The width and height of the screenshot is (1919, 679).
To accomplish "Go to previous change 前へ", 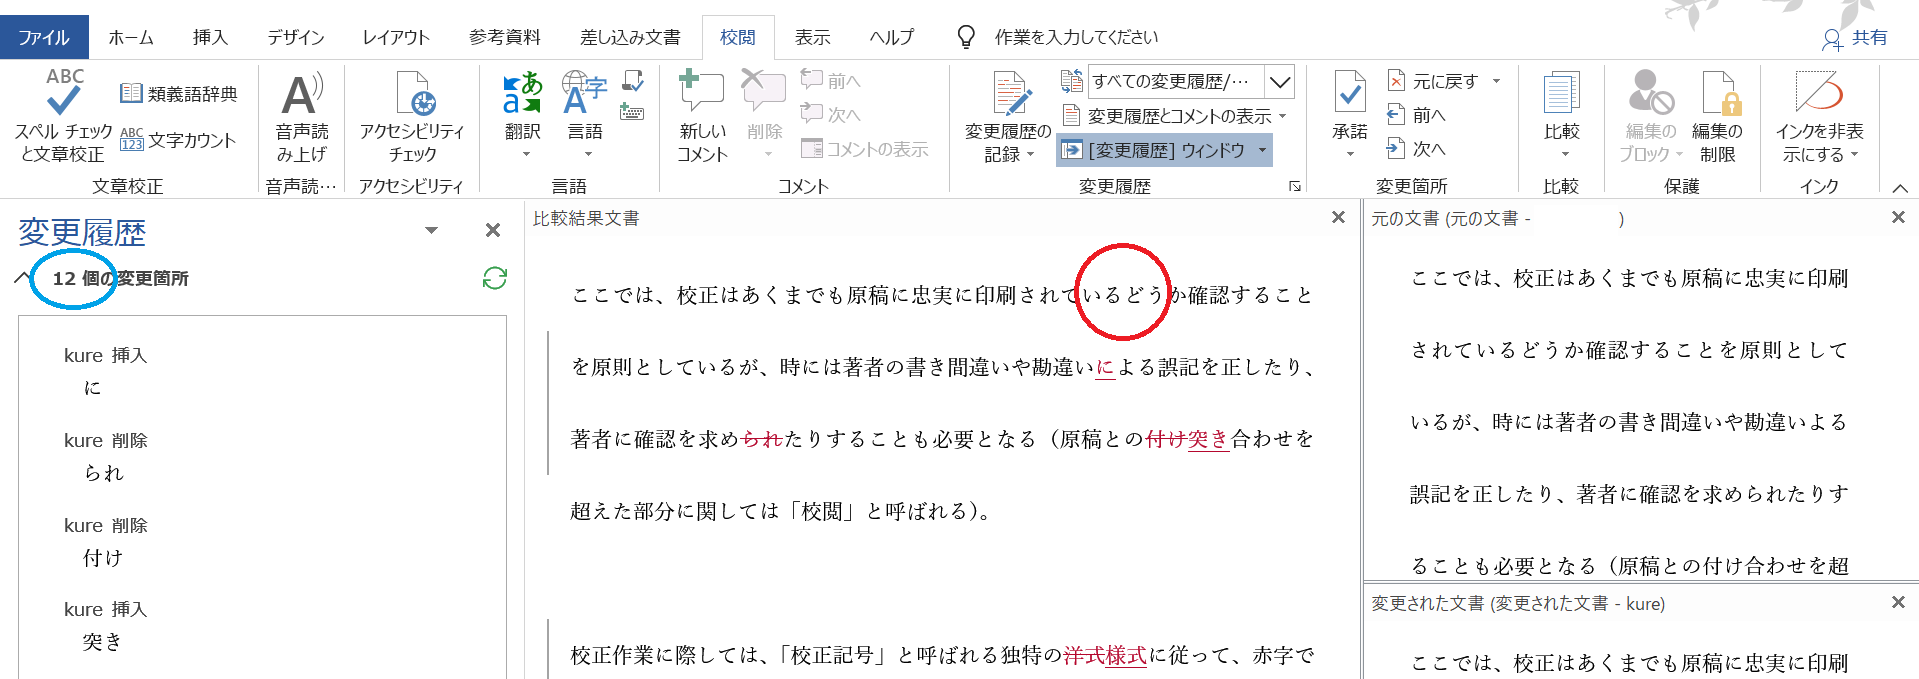I will [x=1416, y=115].
